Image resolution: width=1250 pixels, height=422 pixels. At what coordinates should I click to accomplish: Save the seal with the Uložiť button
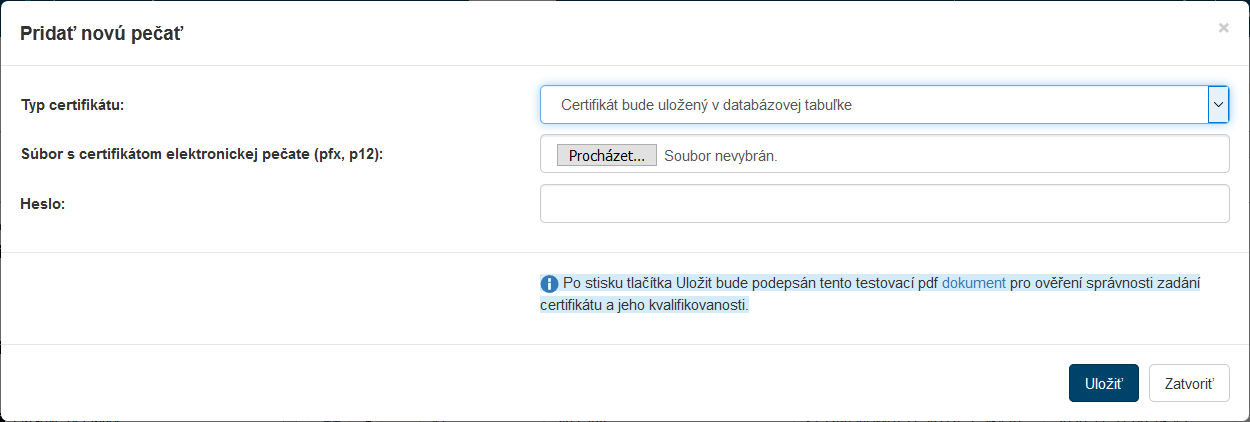tap(1103, 383)
